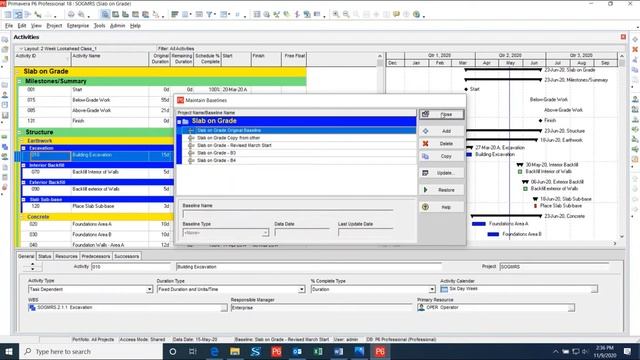Open the Enterprise menu

[x=78, y=26]
